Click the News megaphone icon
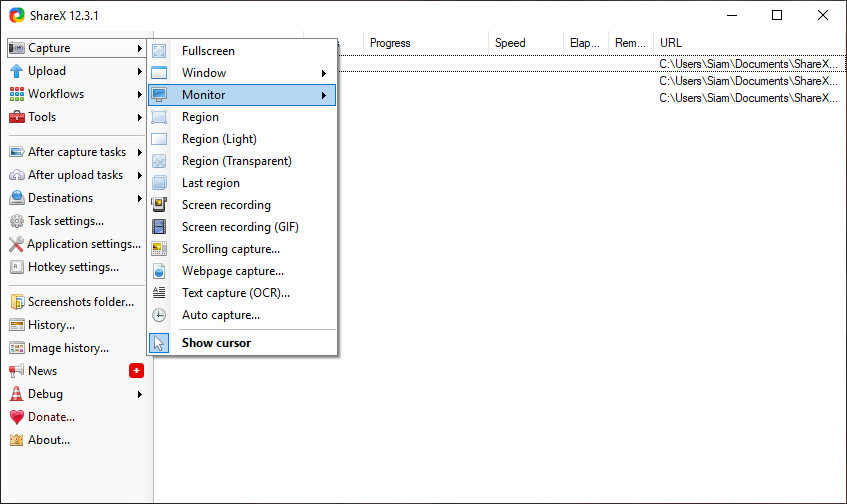This screenshot has width=847, height=504. click(17, 371)
